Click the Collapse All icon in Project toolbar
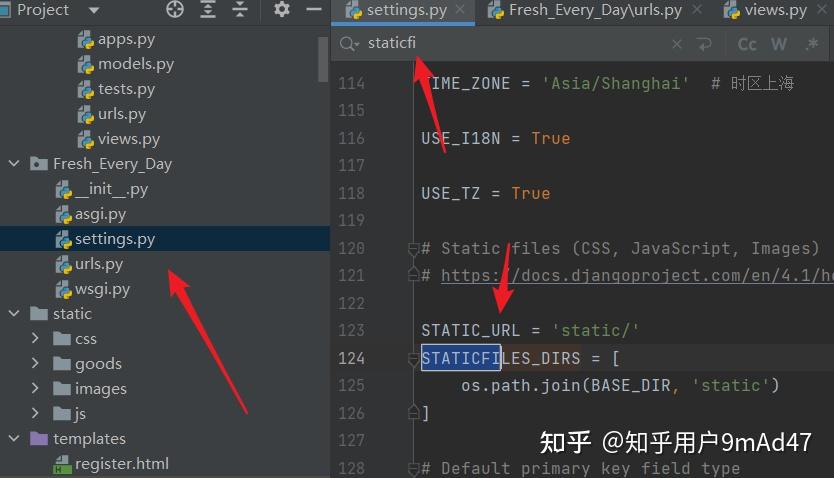Viewport: 834px width, 478px height. [x=240, y=9]
